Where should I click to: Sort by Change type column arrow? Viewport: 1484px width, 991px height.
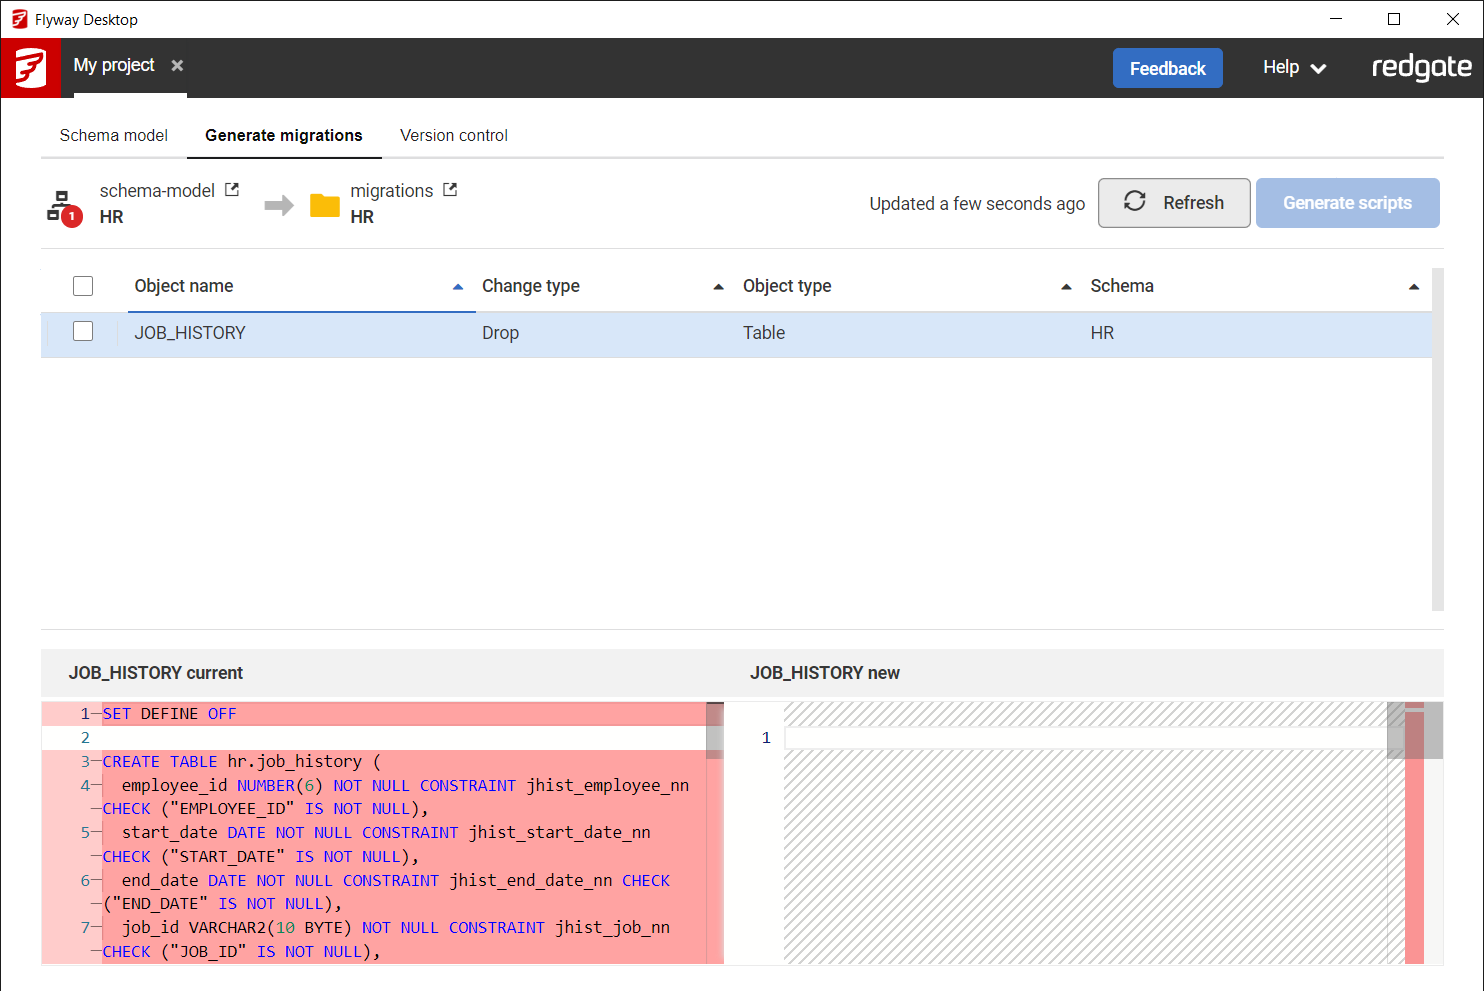point(718,287)
